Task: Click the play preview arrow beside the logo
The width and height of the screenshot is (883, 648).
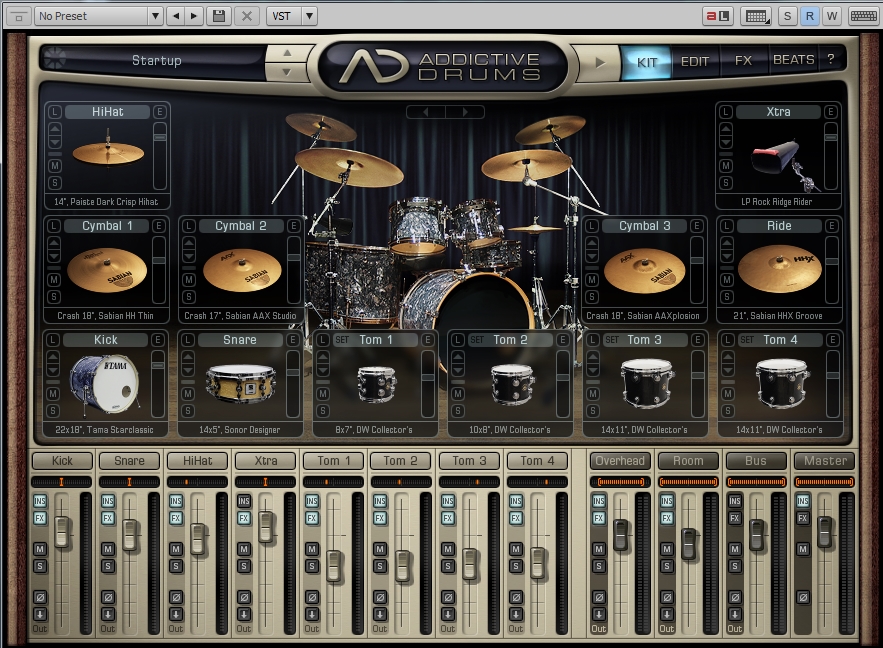Action: point(600,62)
